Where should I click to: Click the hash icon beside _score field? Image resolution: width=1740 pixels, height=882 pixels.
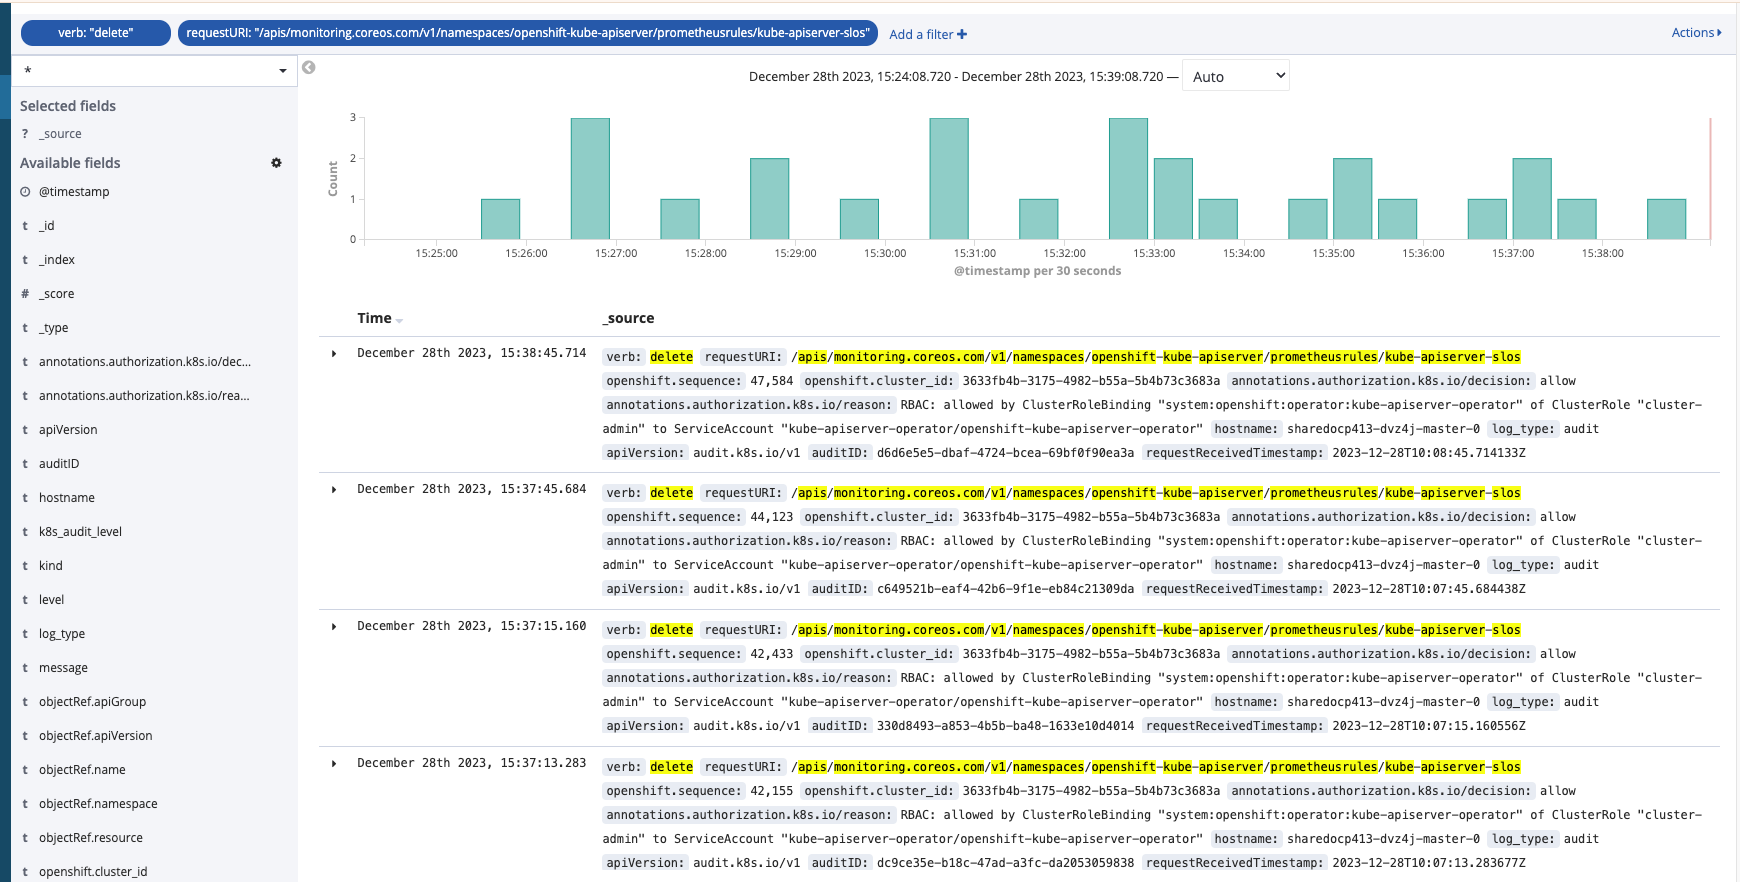click(x=25, y=294)
